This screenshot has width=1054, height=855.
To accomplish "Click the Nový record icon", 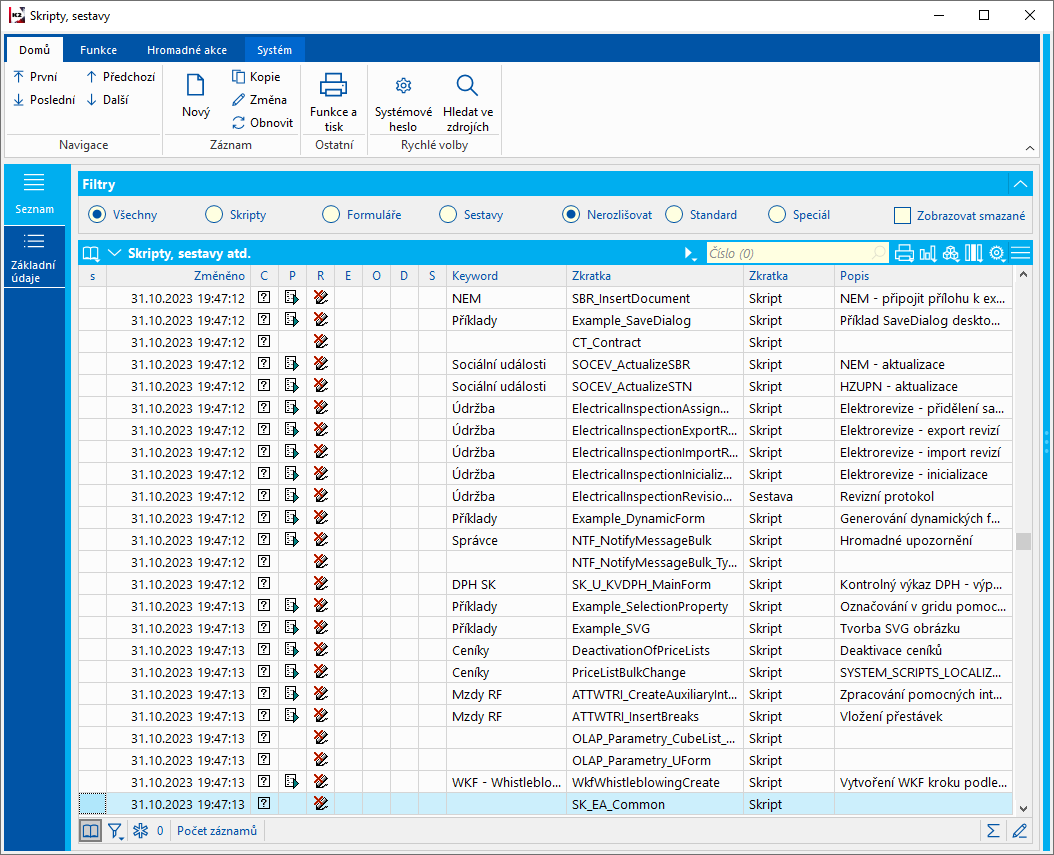I will click(x=196, y=88).
